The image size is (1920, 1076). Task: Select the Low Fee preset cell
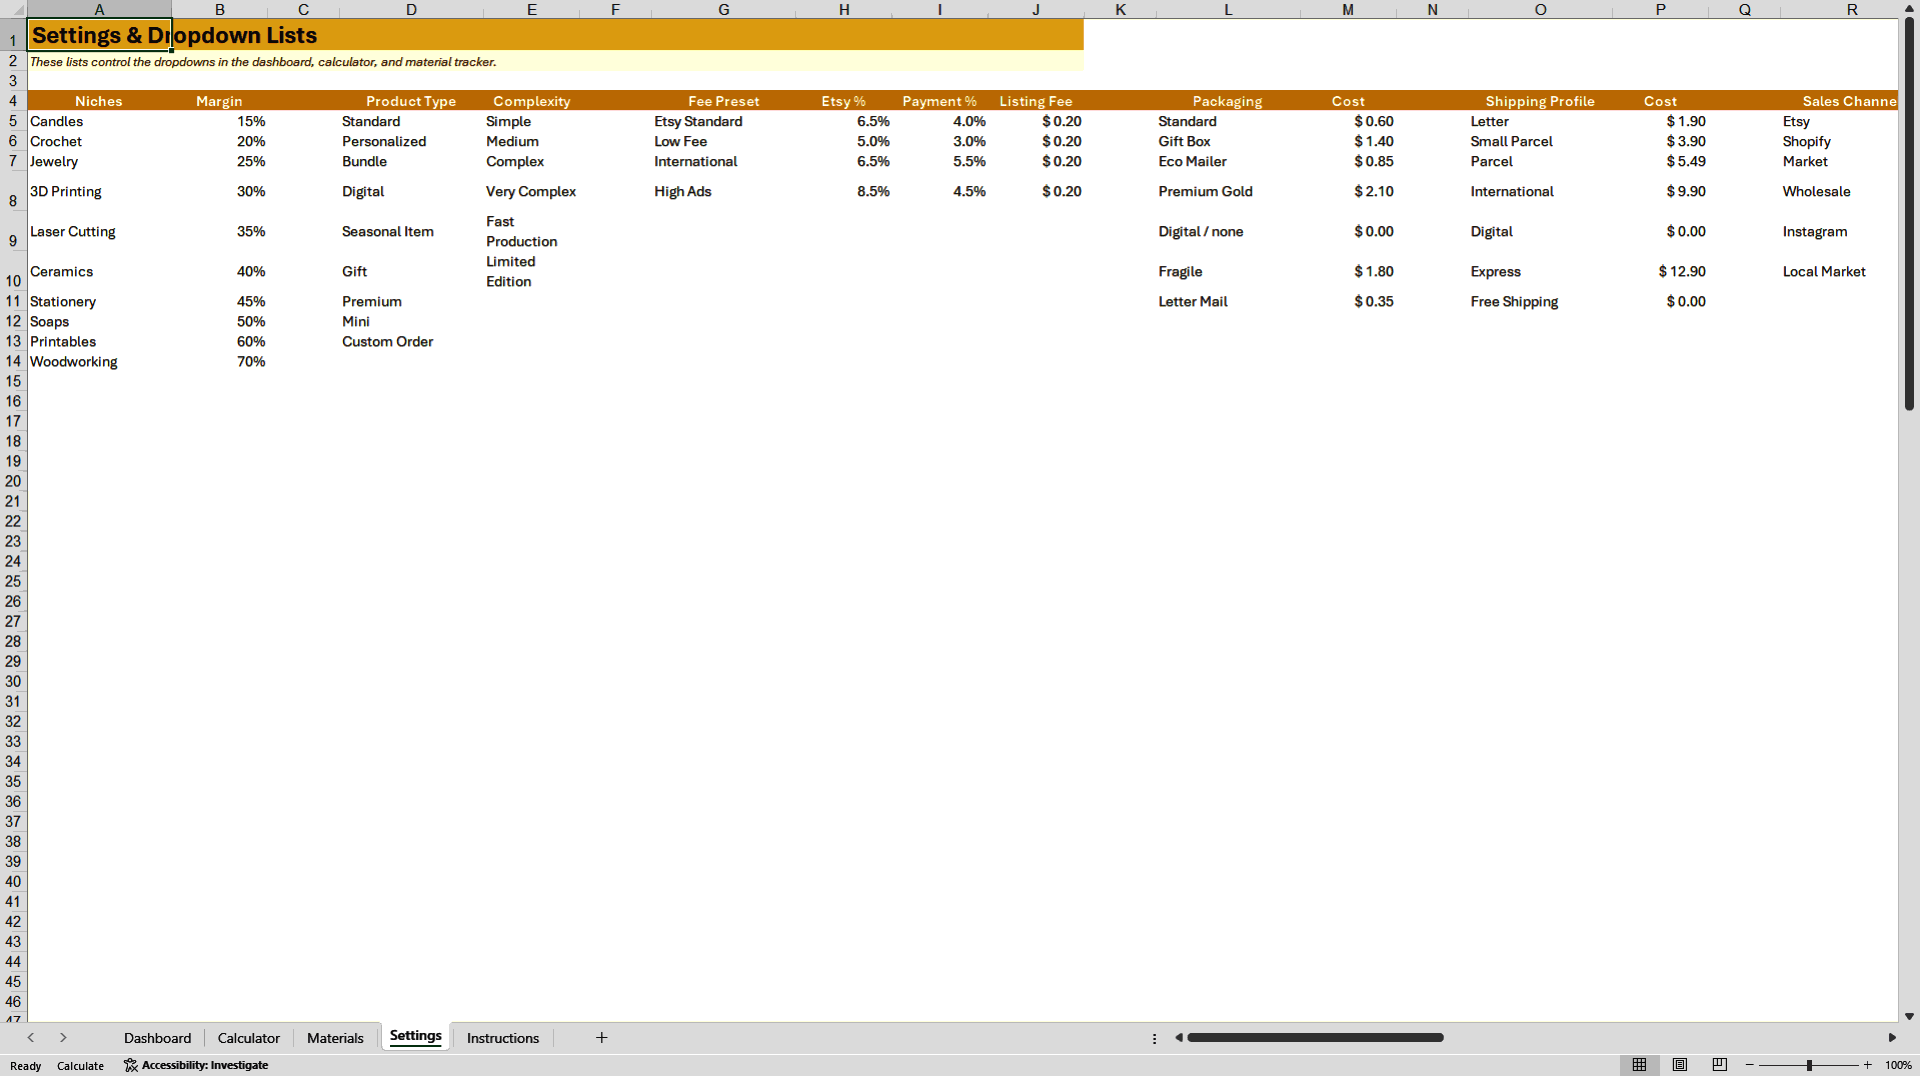(724, 141)
